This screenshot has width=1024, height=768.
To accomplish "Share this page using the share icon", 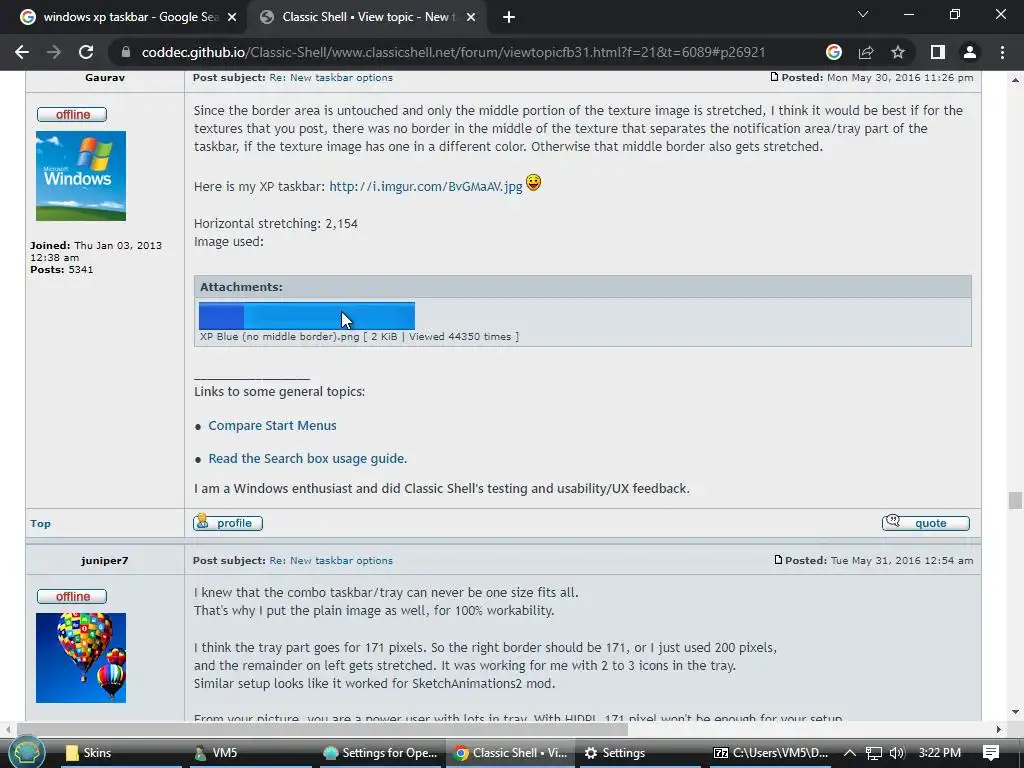I will [x=866, y=52].
